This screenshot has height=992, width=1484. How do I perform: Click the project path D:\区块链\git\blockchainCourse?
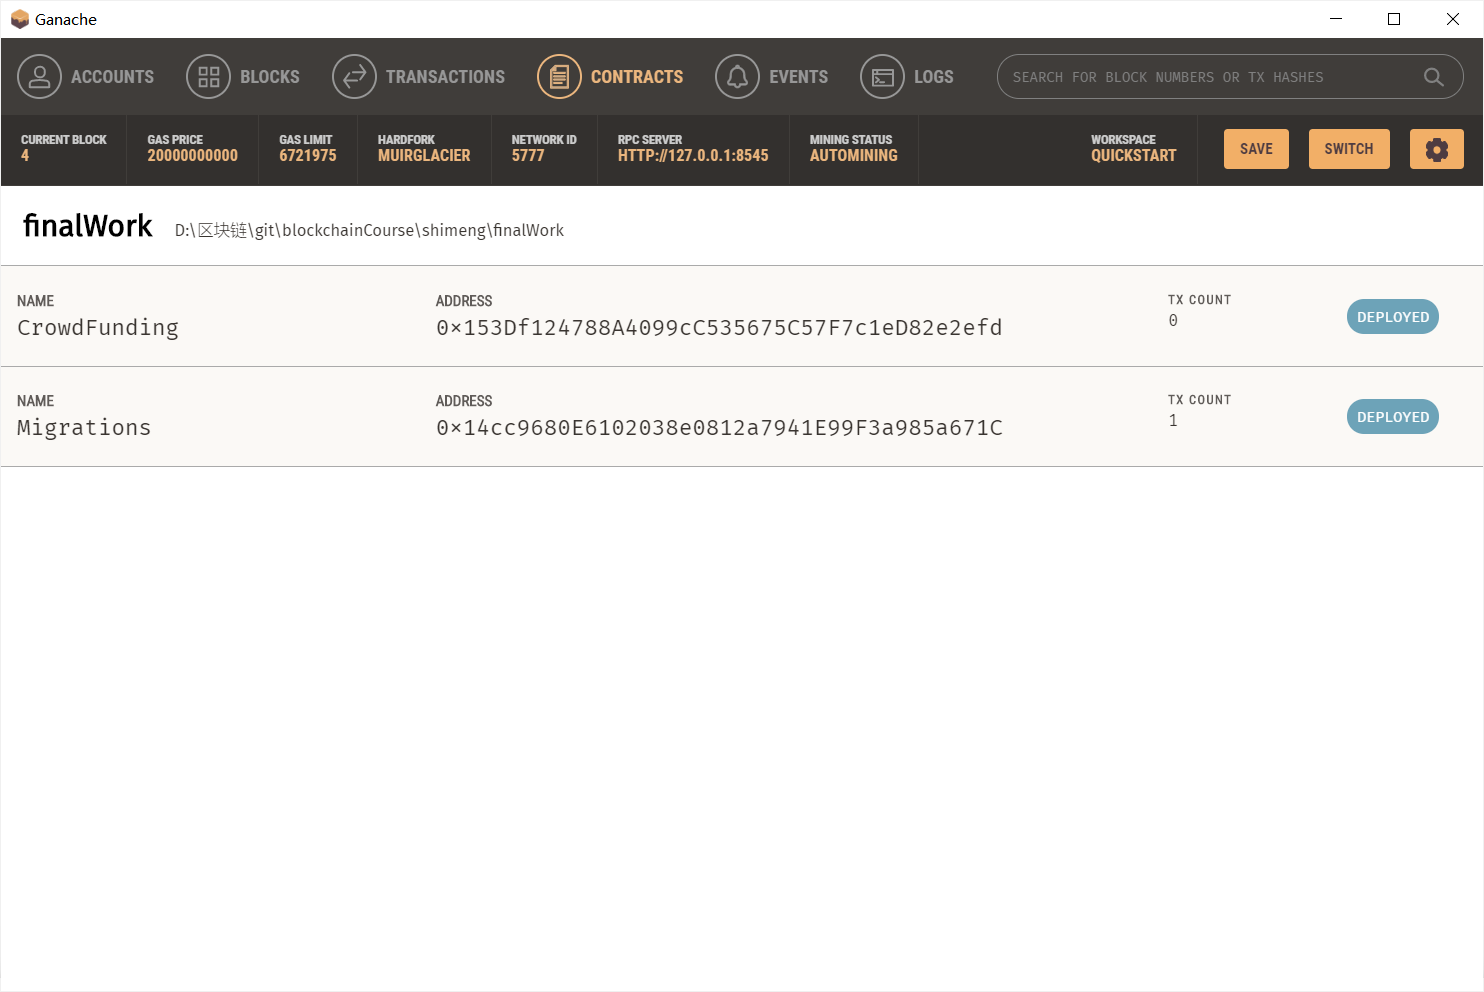(x=369, y=230)
